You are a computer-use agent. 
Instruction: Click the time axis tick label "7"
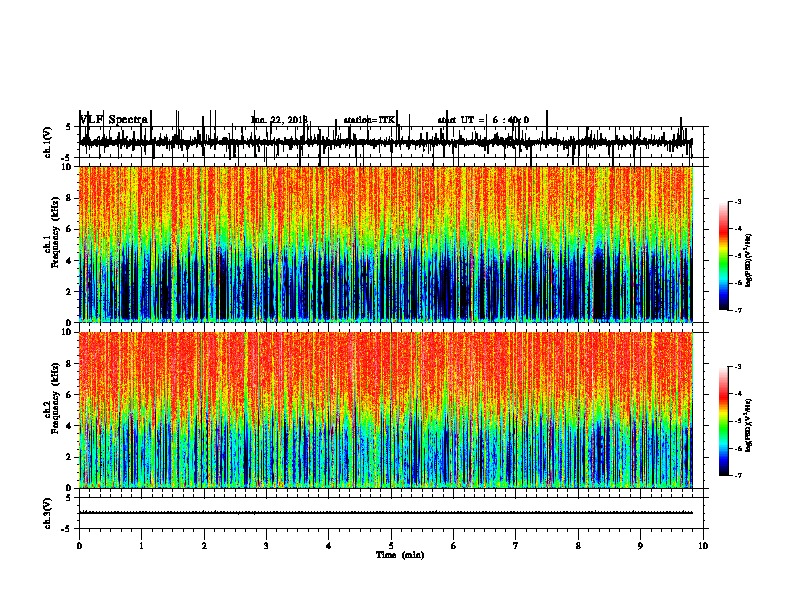pos(516,546)
